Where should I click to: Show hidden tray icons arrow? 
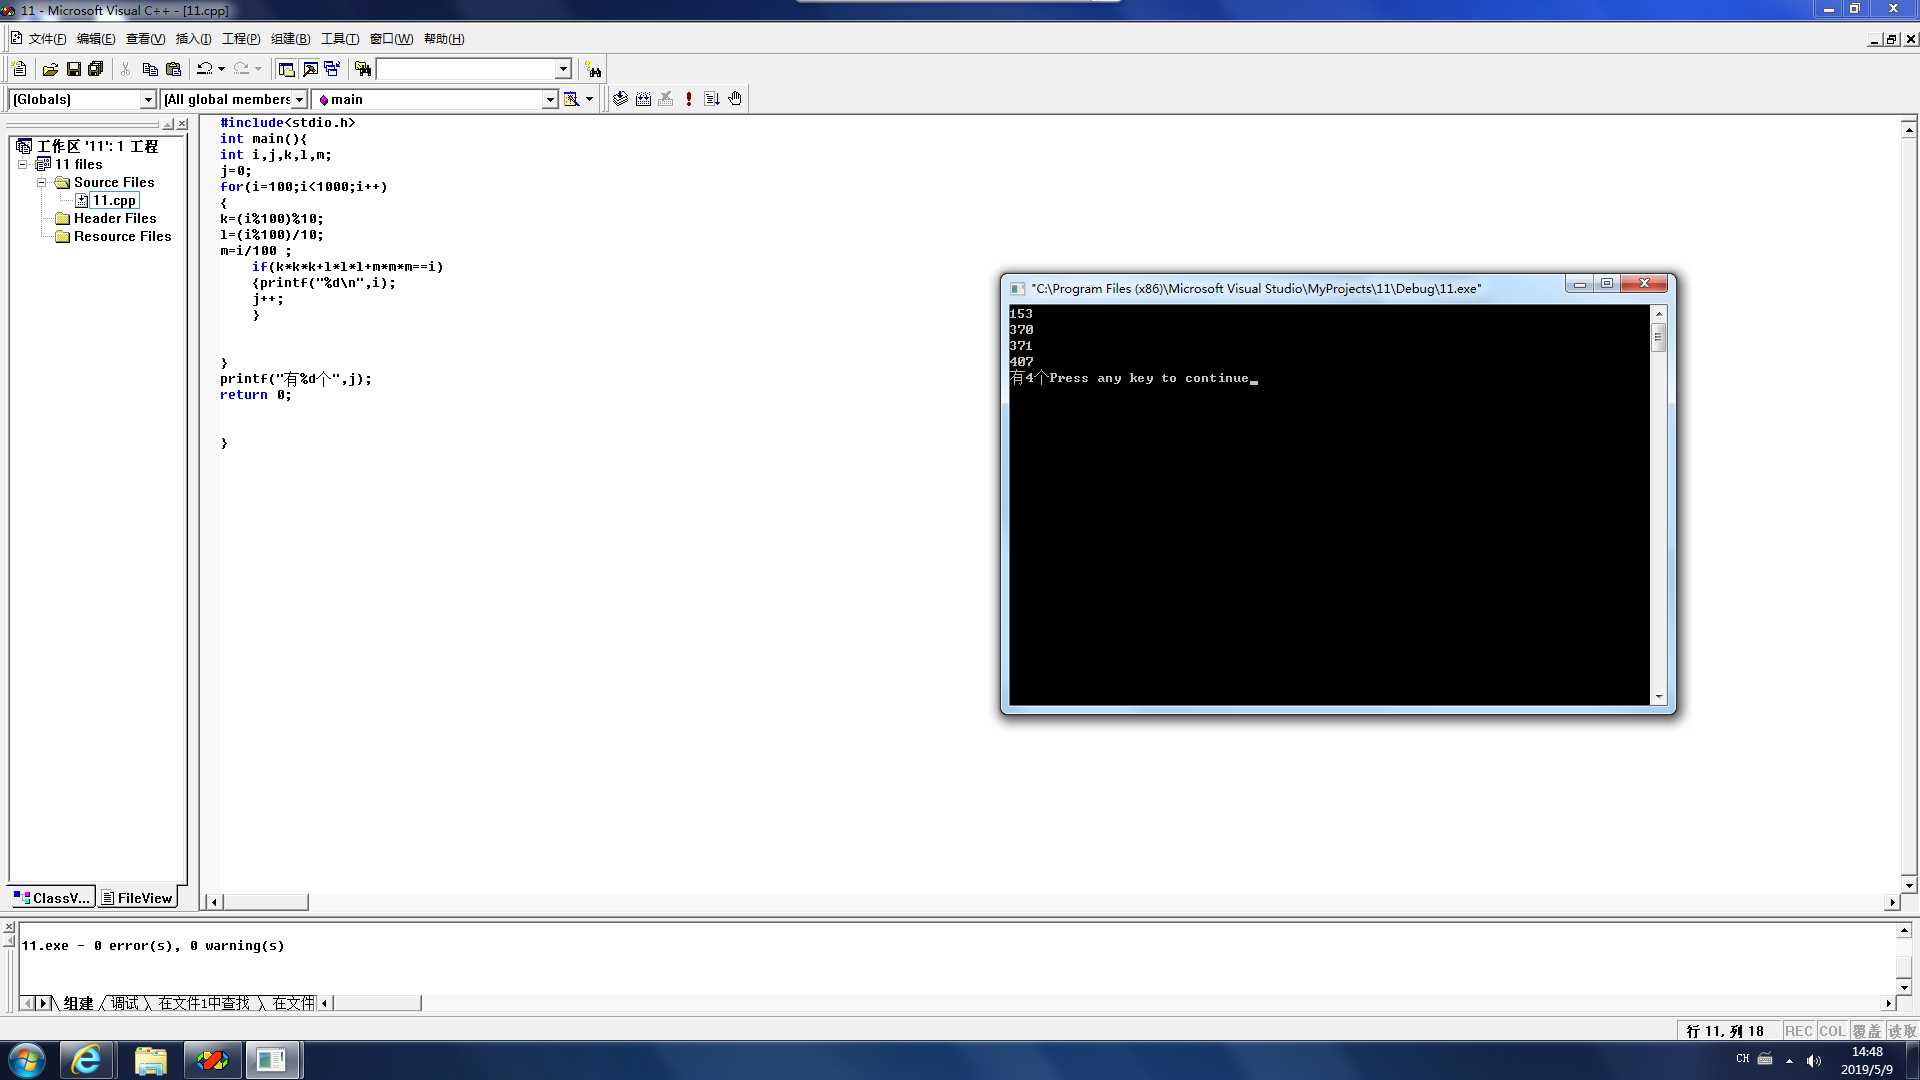click(1789, 1060)
